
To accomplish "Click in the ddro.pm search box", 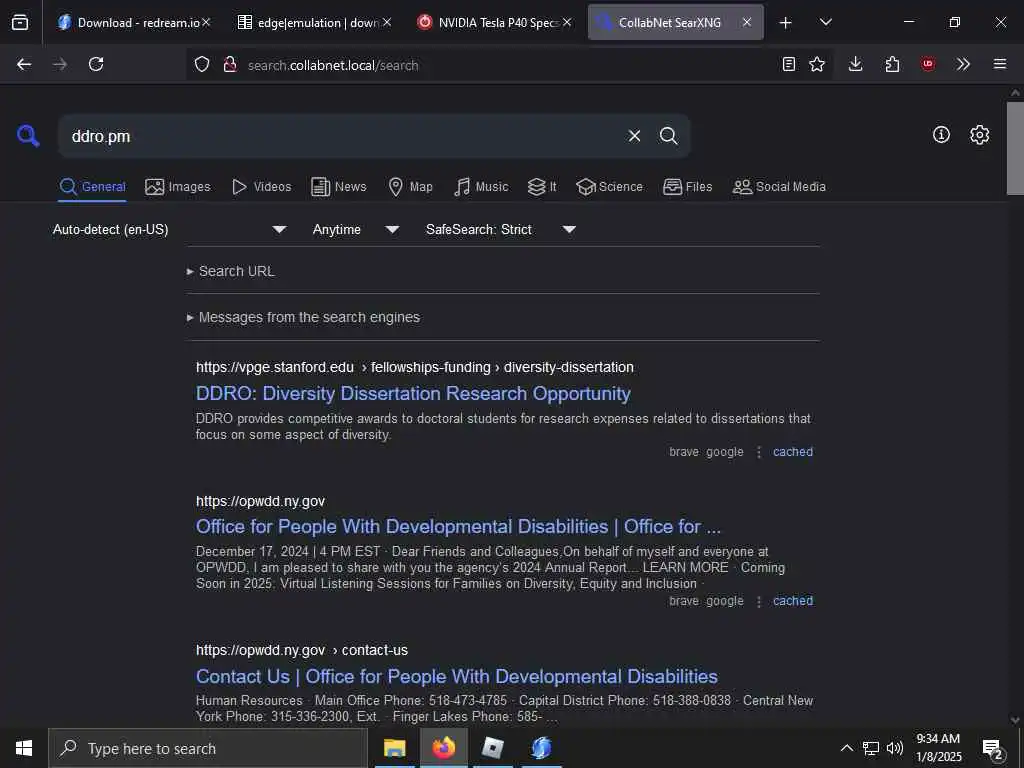I will (340, 136).
